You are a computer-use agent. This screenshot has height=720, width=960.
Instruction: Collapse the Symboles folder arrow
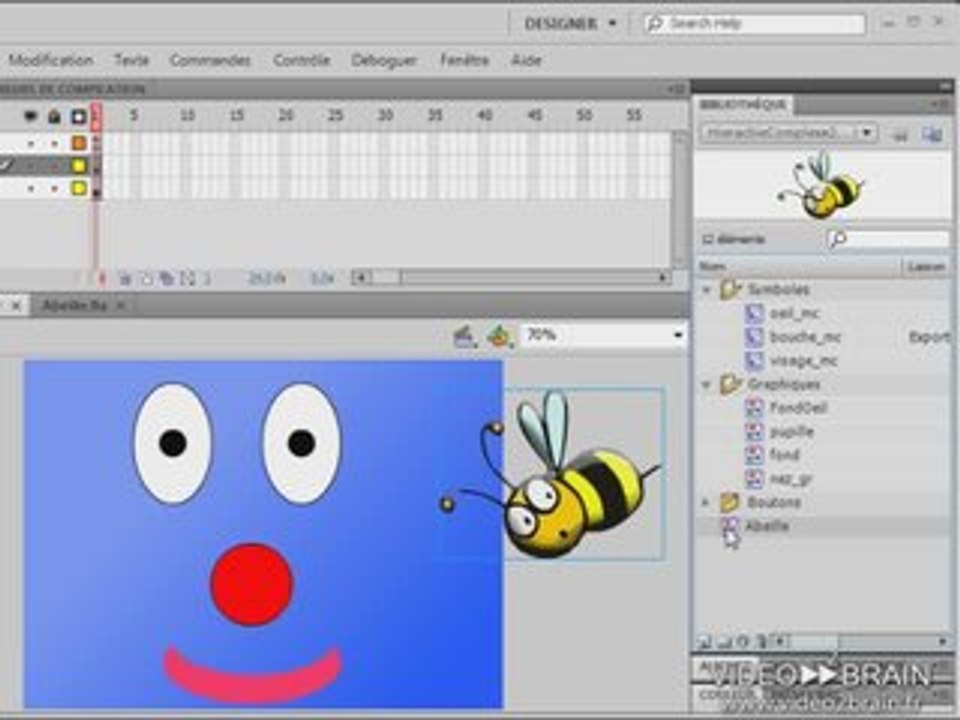(706, 289)
